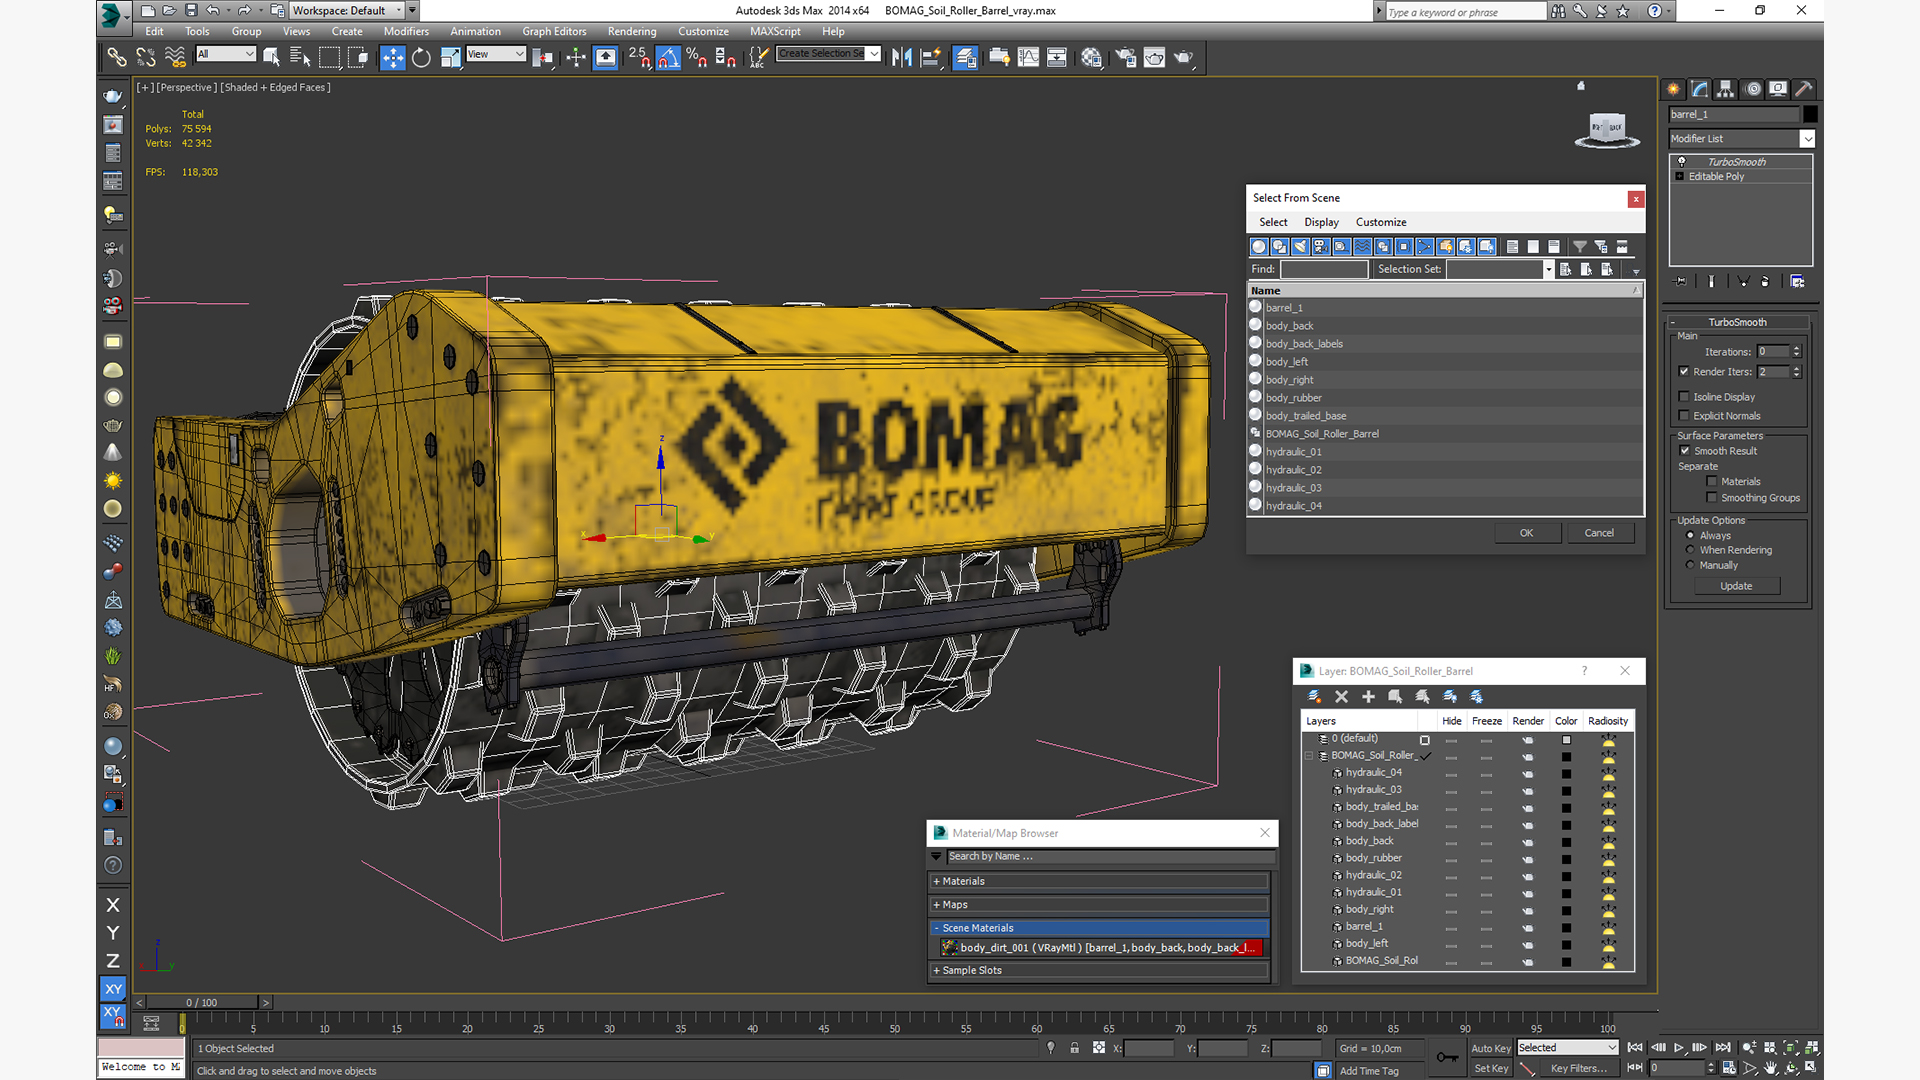Open the Display command panel tab
Viewport: 1920px width, 1080px height.
pos(1778,89)
